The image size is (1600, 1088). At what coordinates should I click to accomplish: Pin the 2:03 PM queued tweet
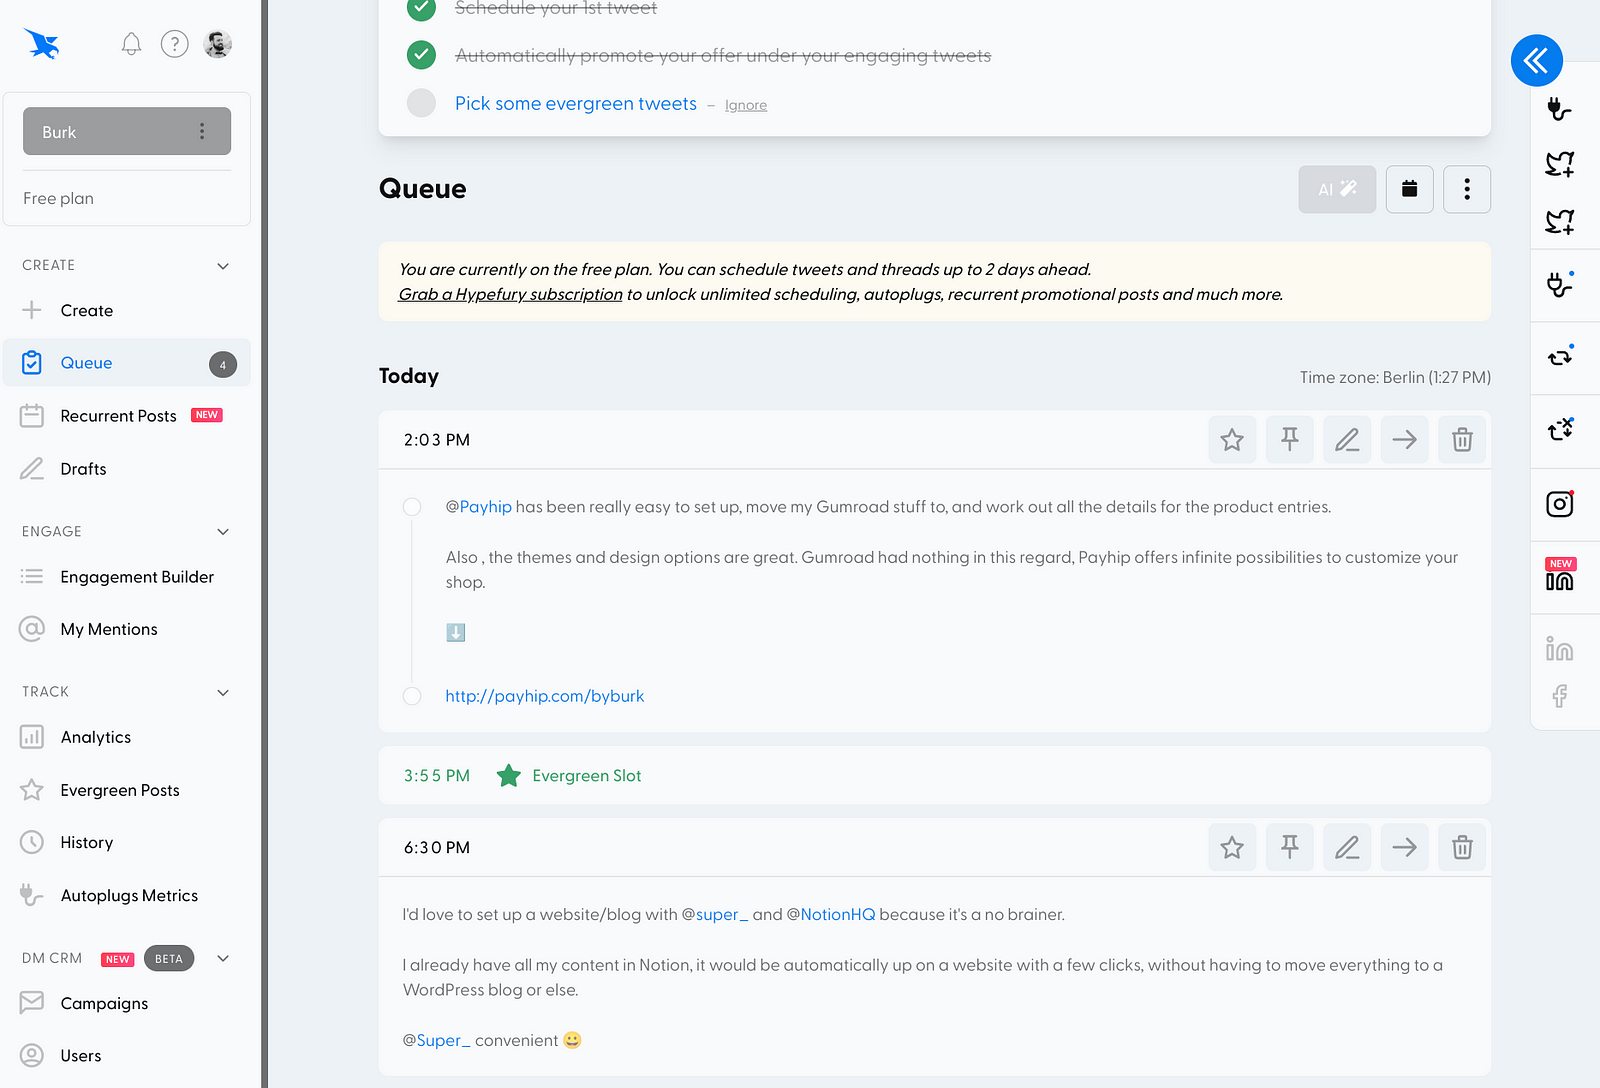pos(1290,440)
